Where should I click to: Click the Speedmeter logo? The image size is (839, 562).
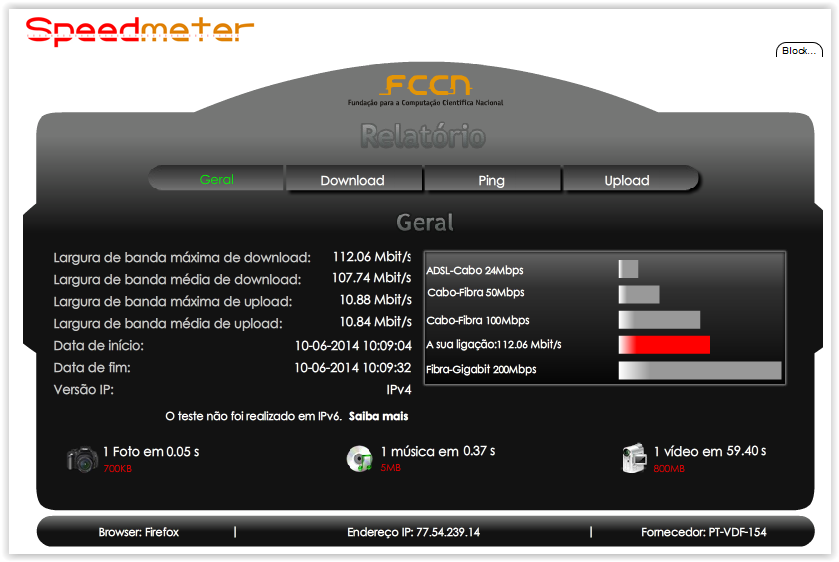pyautogui.click(x=140, y=32)
